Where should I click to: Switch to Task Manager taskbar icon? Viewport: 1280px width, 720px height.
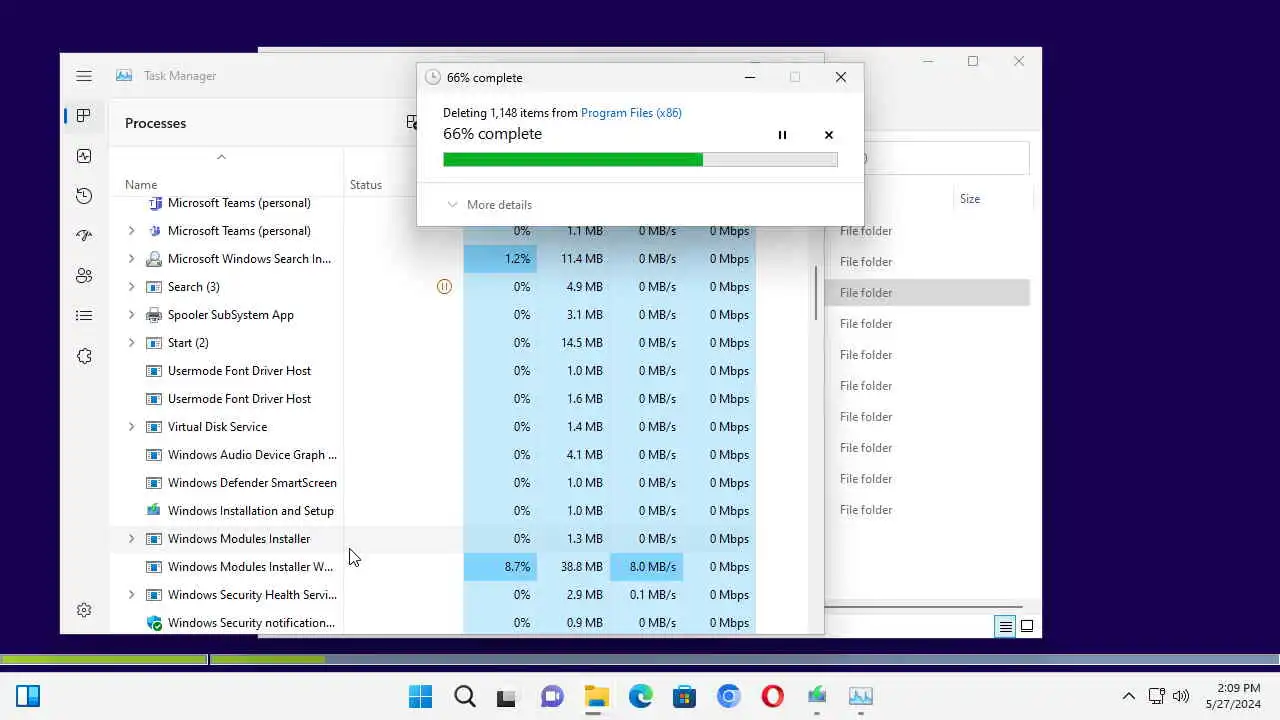tap(860, 696)
